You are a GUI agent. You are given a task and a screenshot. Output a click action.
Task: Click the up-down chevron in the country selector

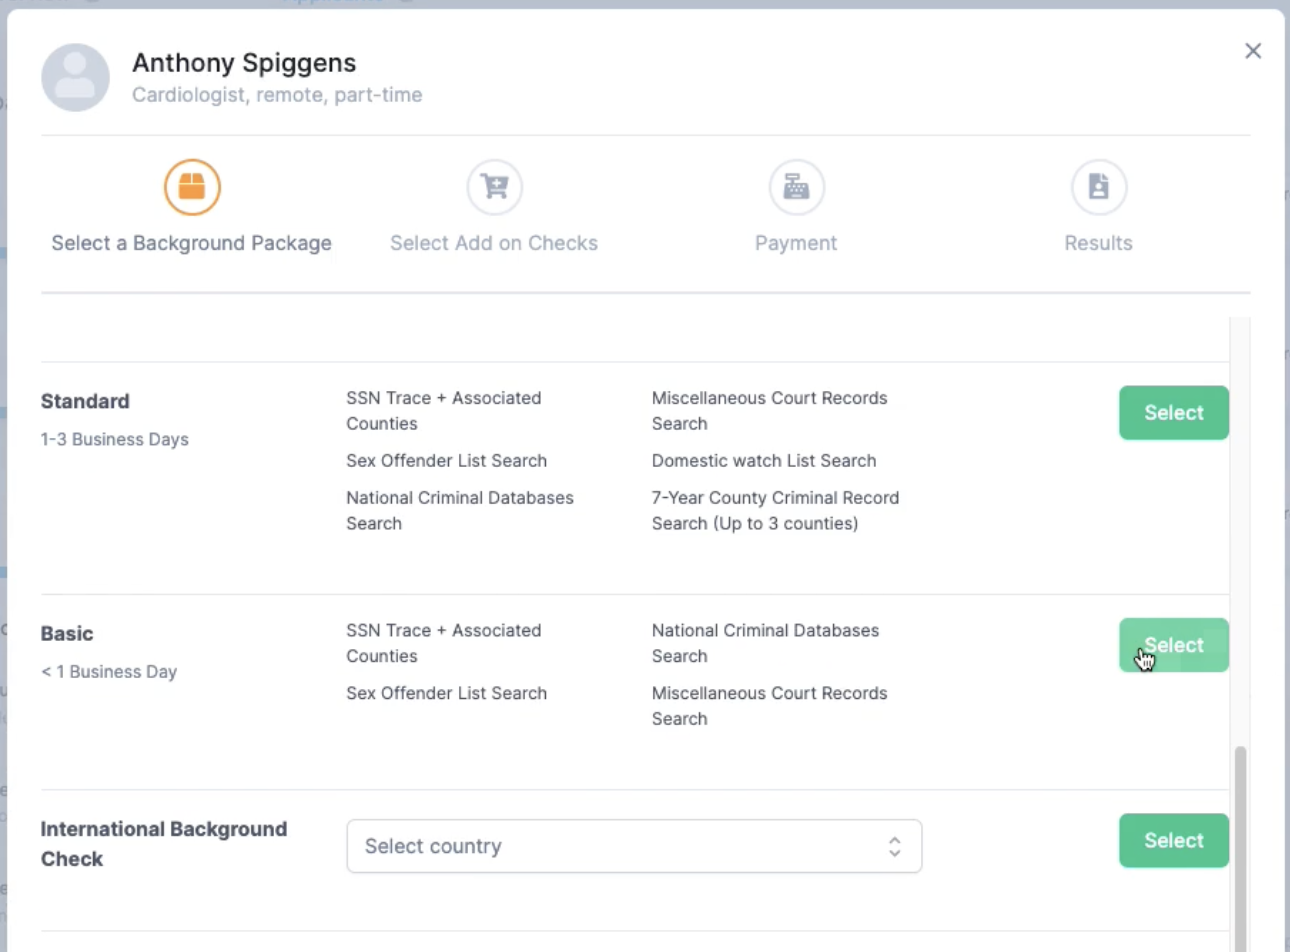click(x=894, y=846)
